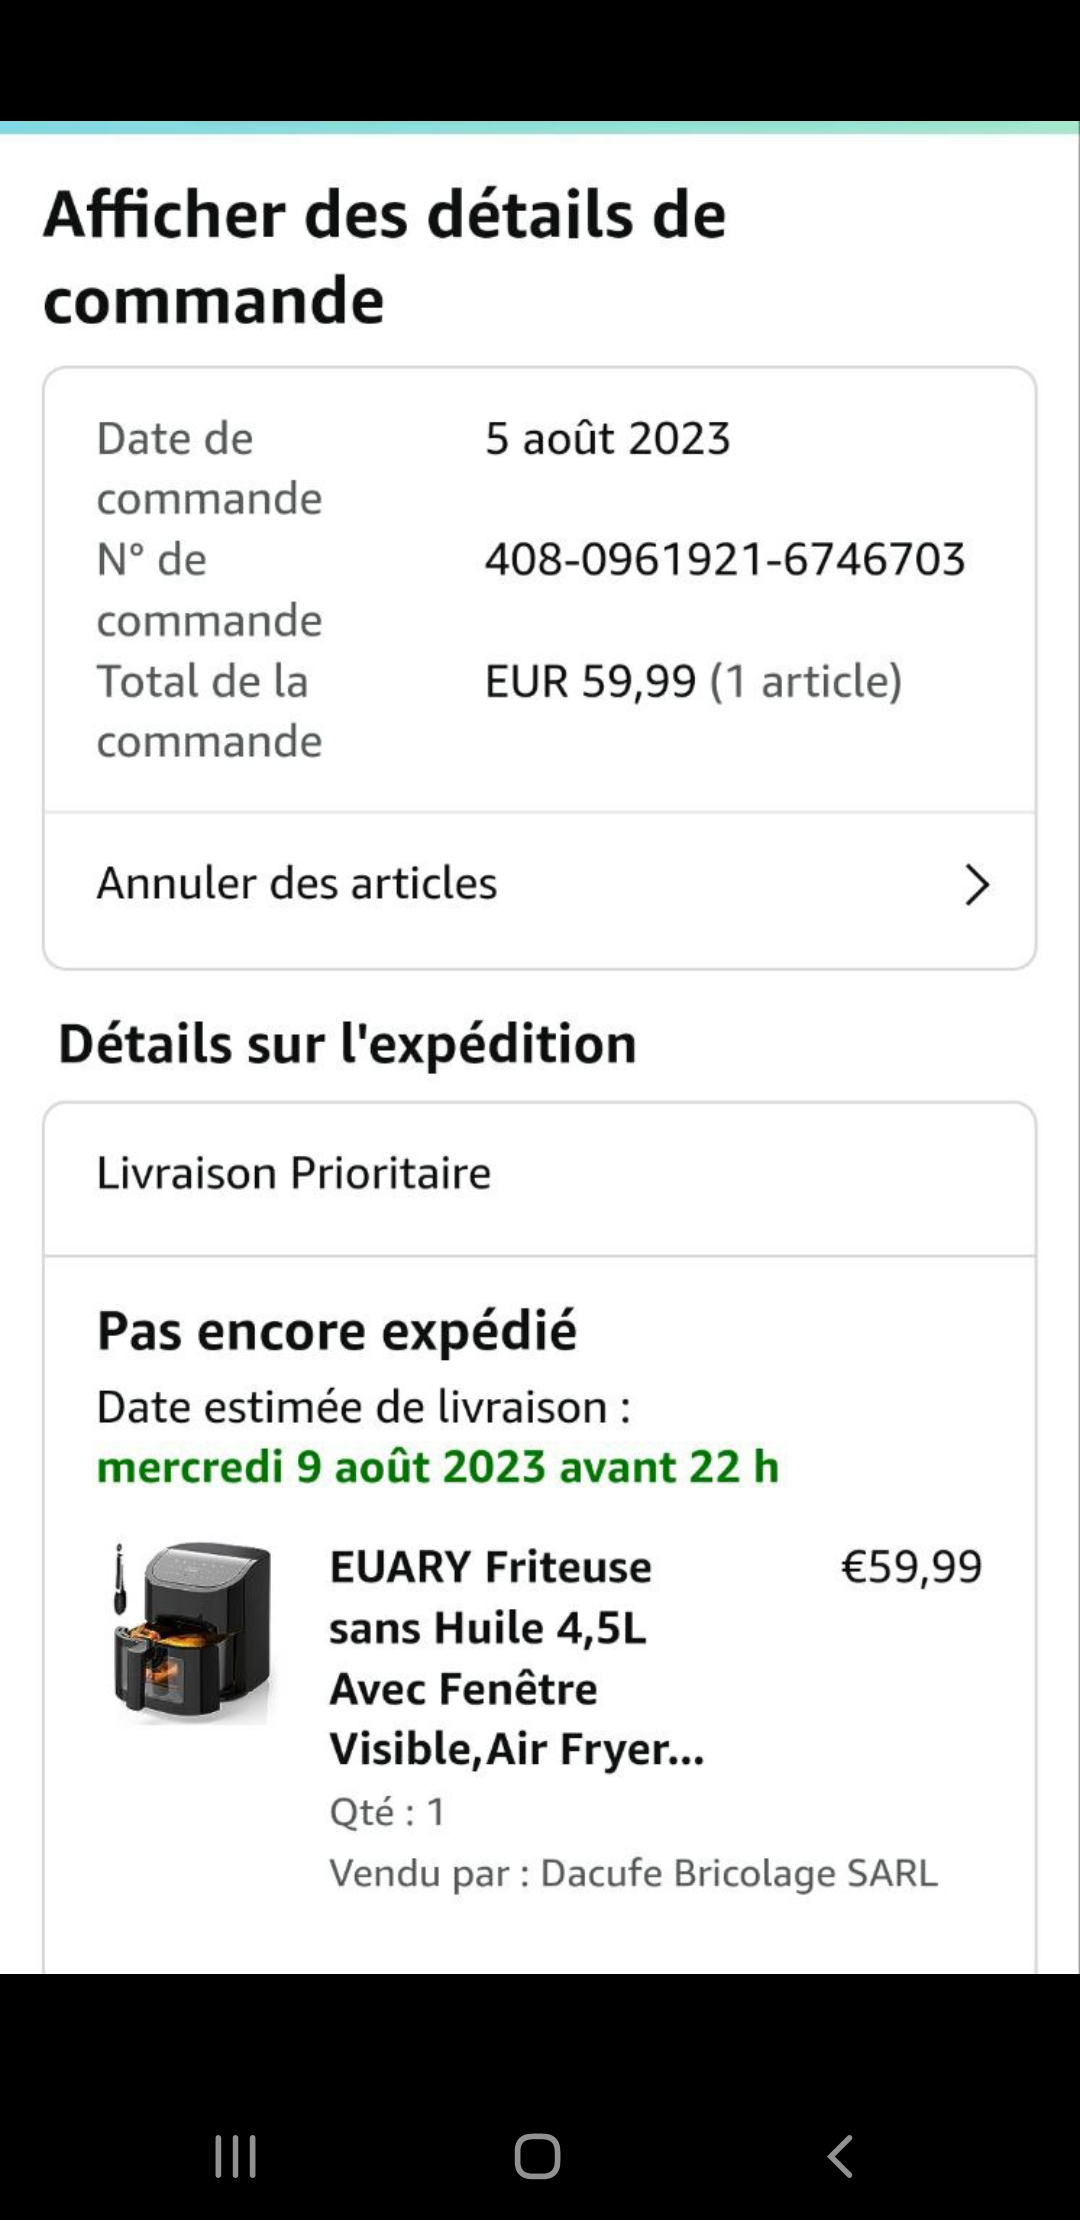The height and width of the screenshot is (2220, 1080).
Task: Select the Annuler des articles text
Action: [297, 884]
